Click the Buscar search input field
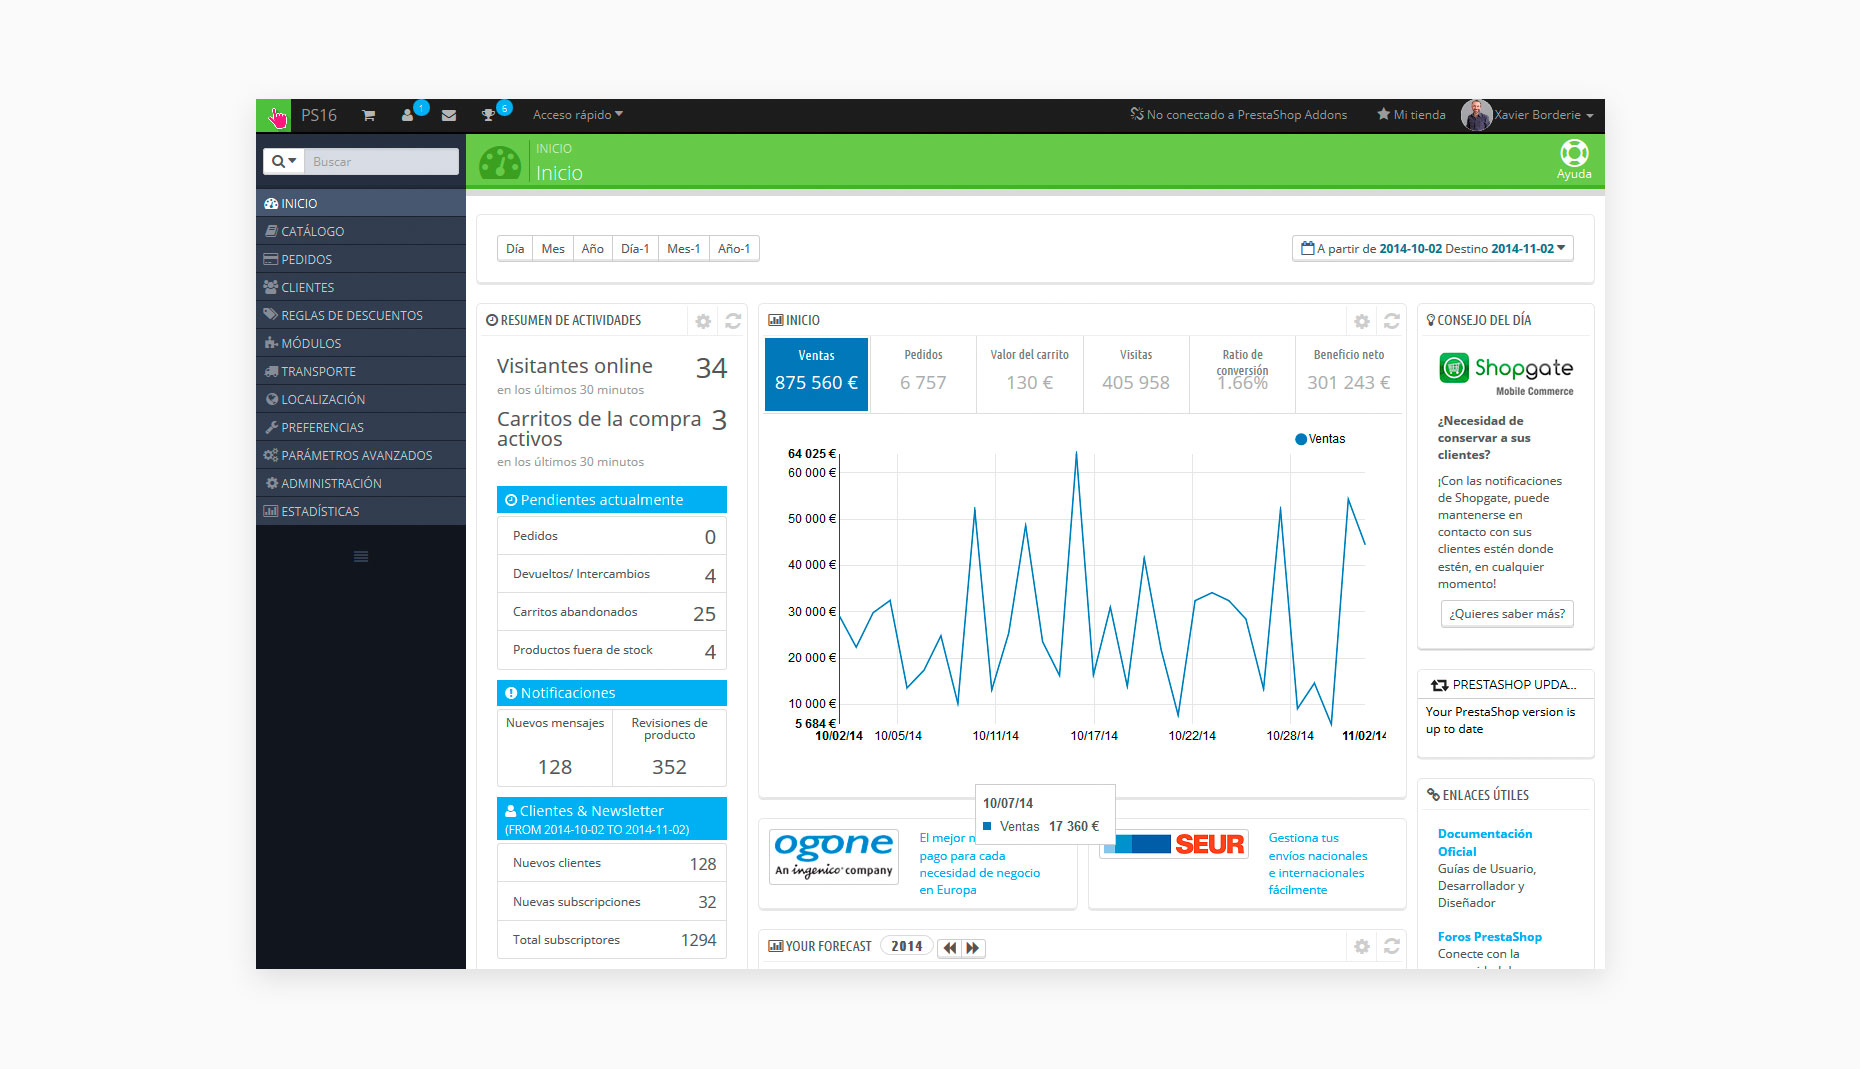 tap(381, 161)
